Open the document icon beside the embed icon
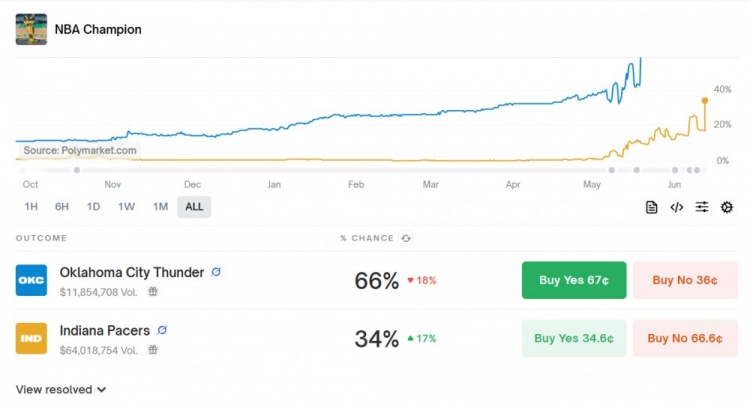This screenshot has height=406, width=750. tap(651, 207)
